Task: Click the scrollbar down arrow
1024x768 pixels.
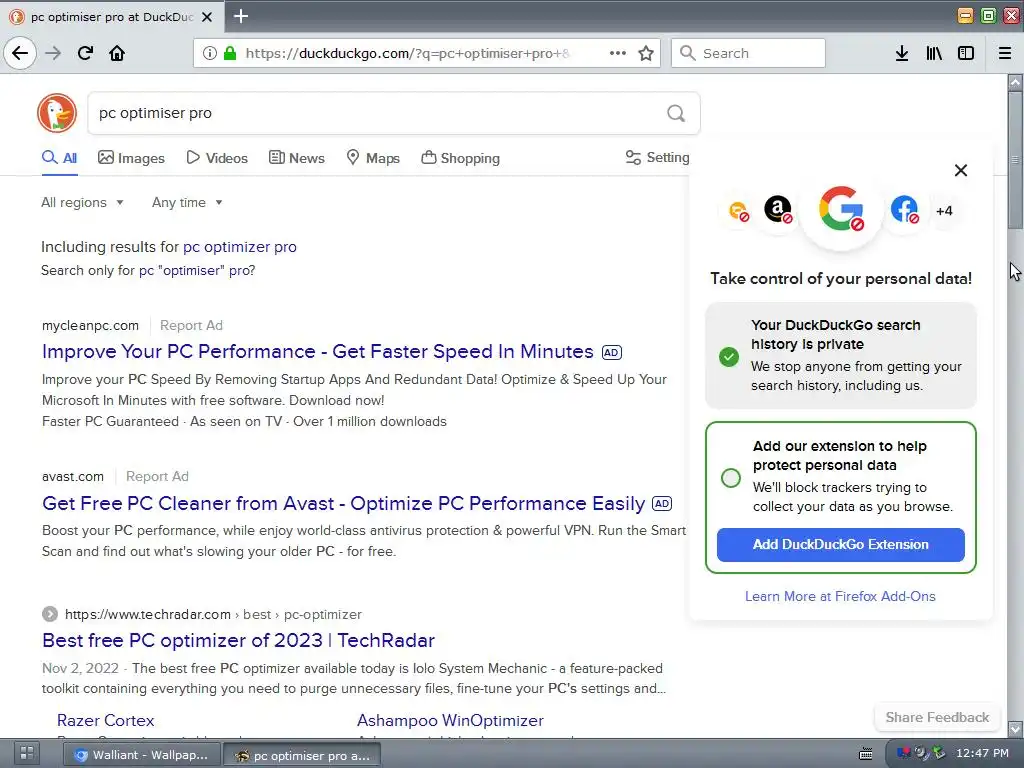Action: point(1015,729)
